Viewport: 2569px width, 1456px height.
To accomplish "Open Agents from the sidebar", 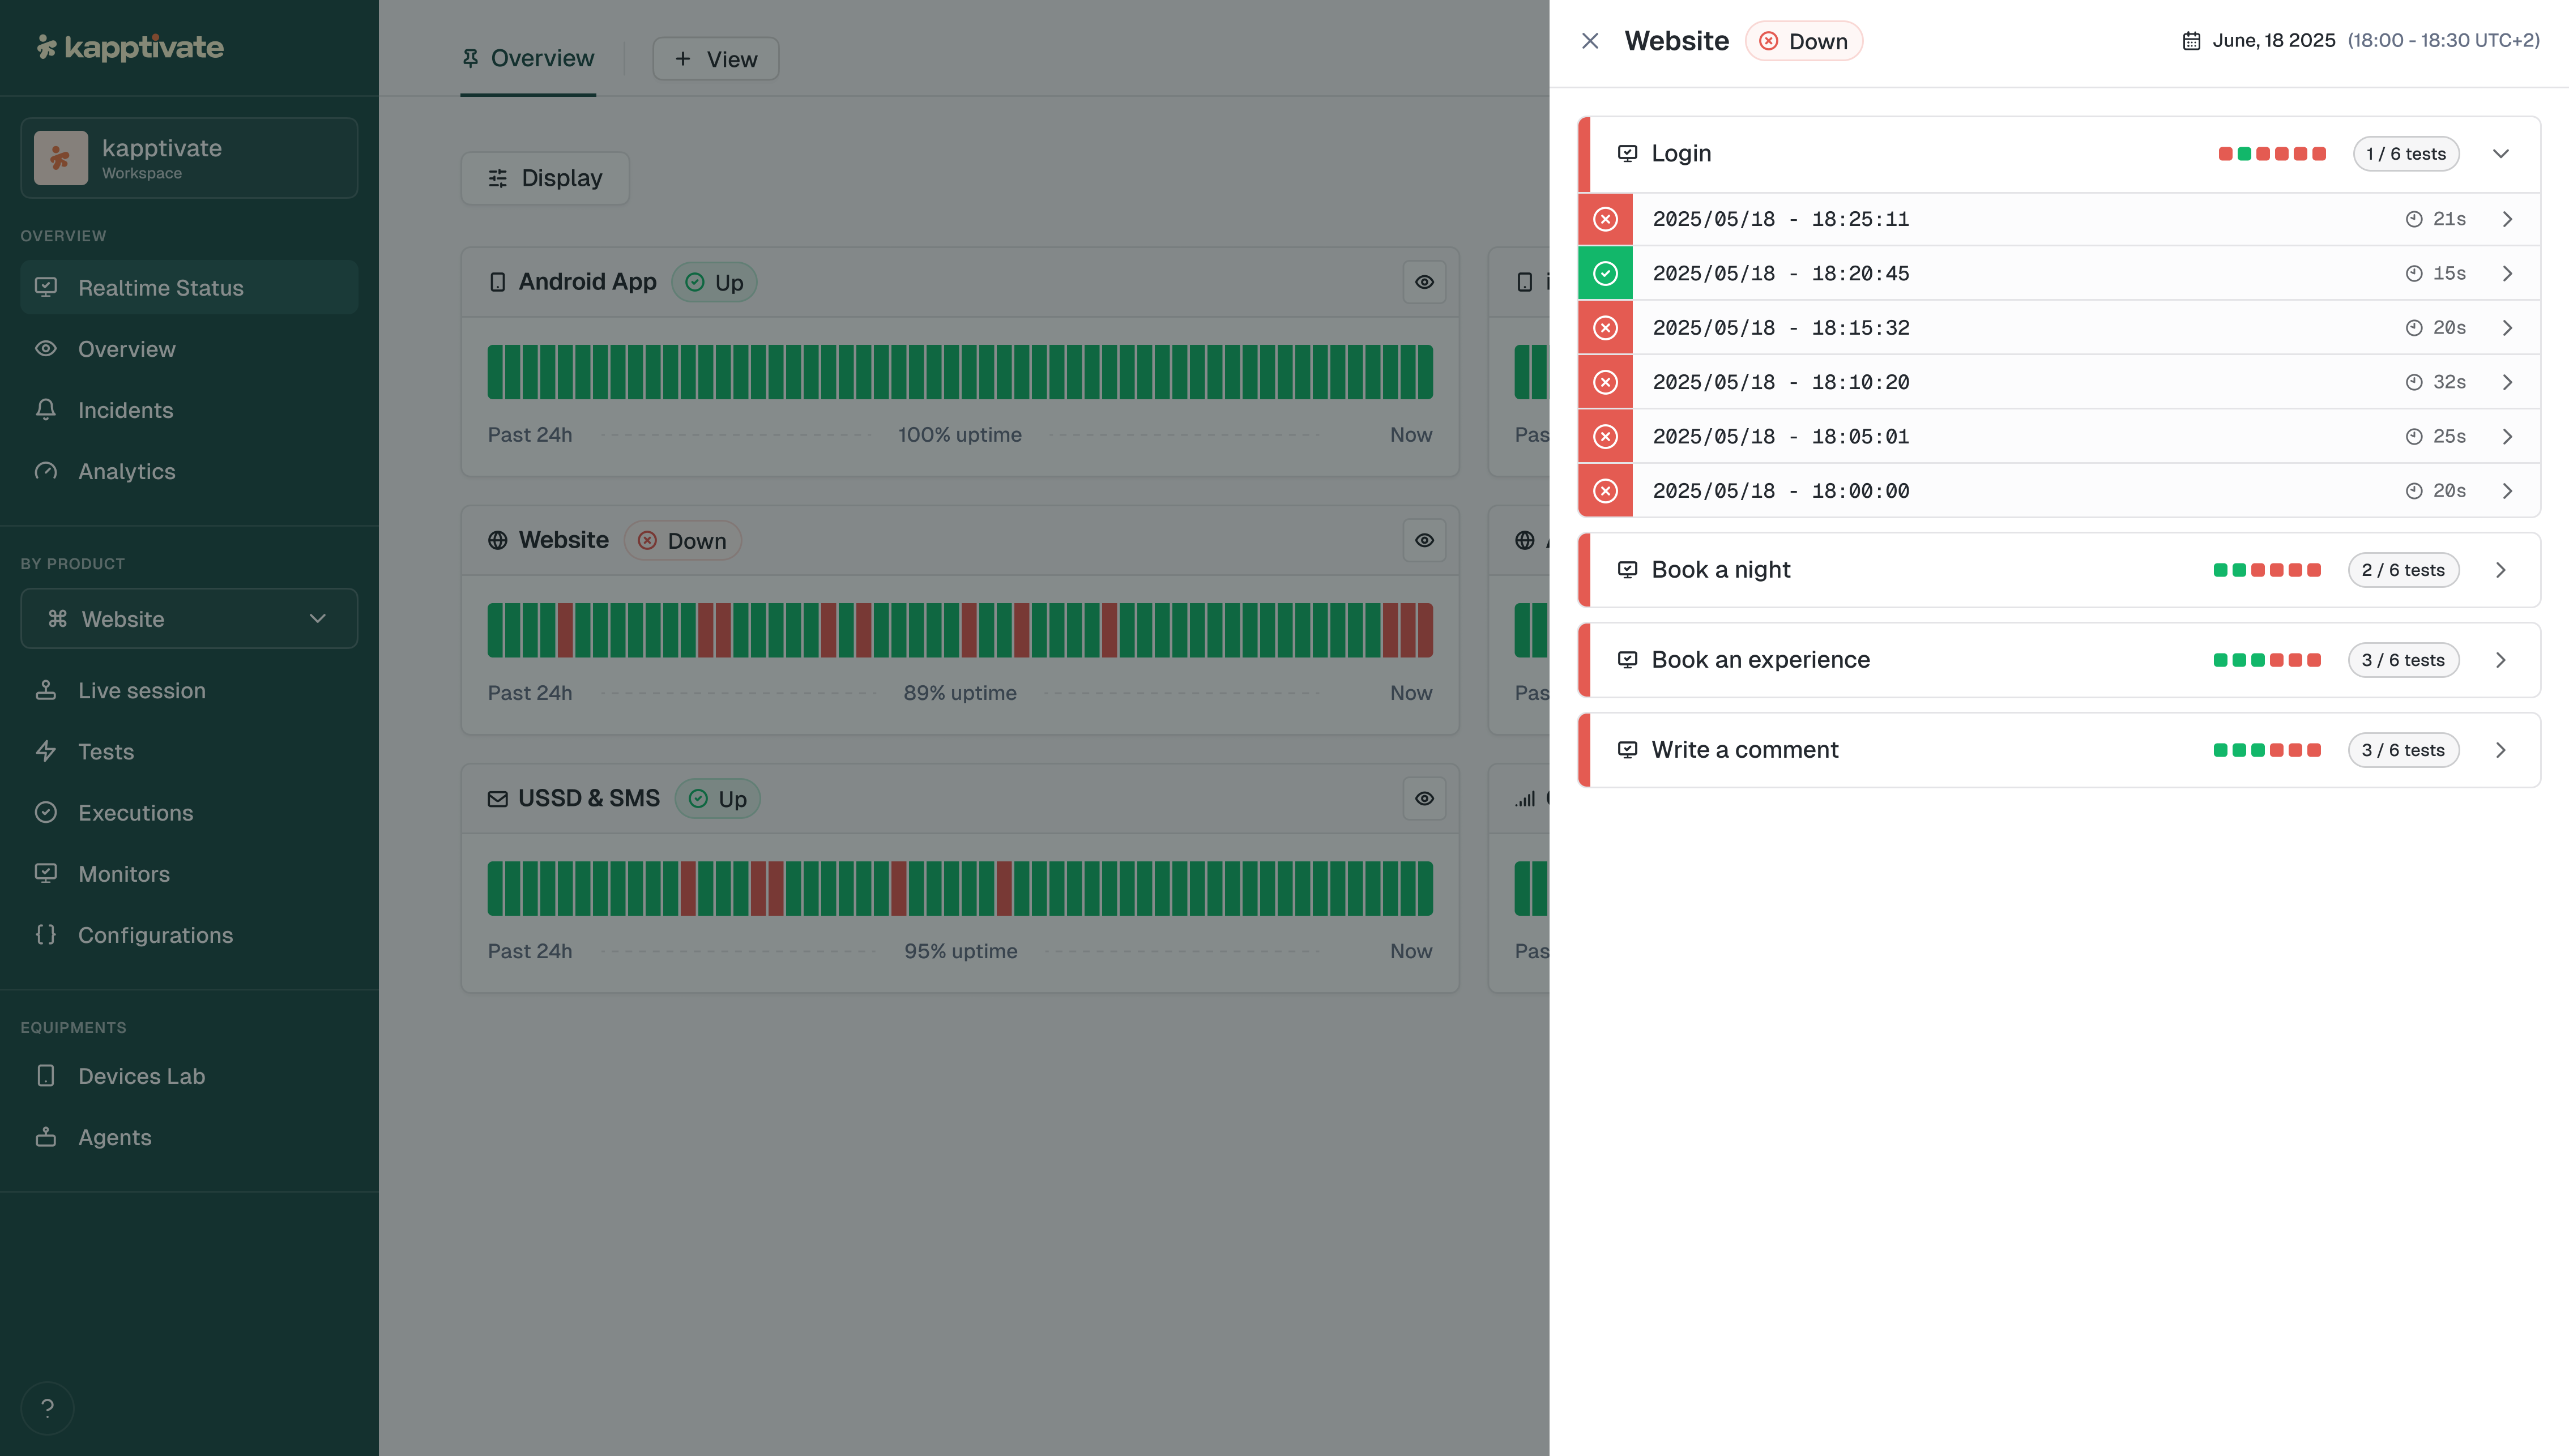I will pos(114,1137).
